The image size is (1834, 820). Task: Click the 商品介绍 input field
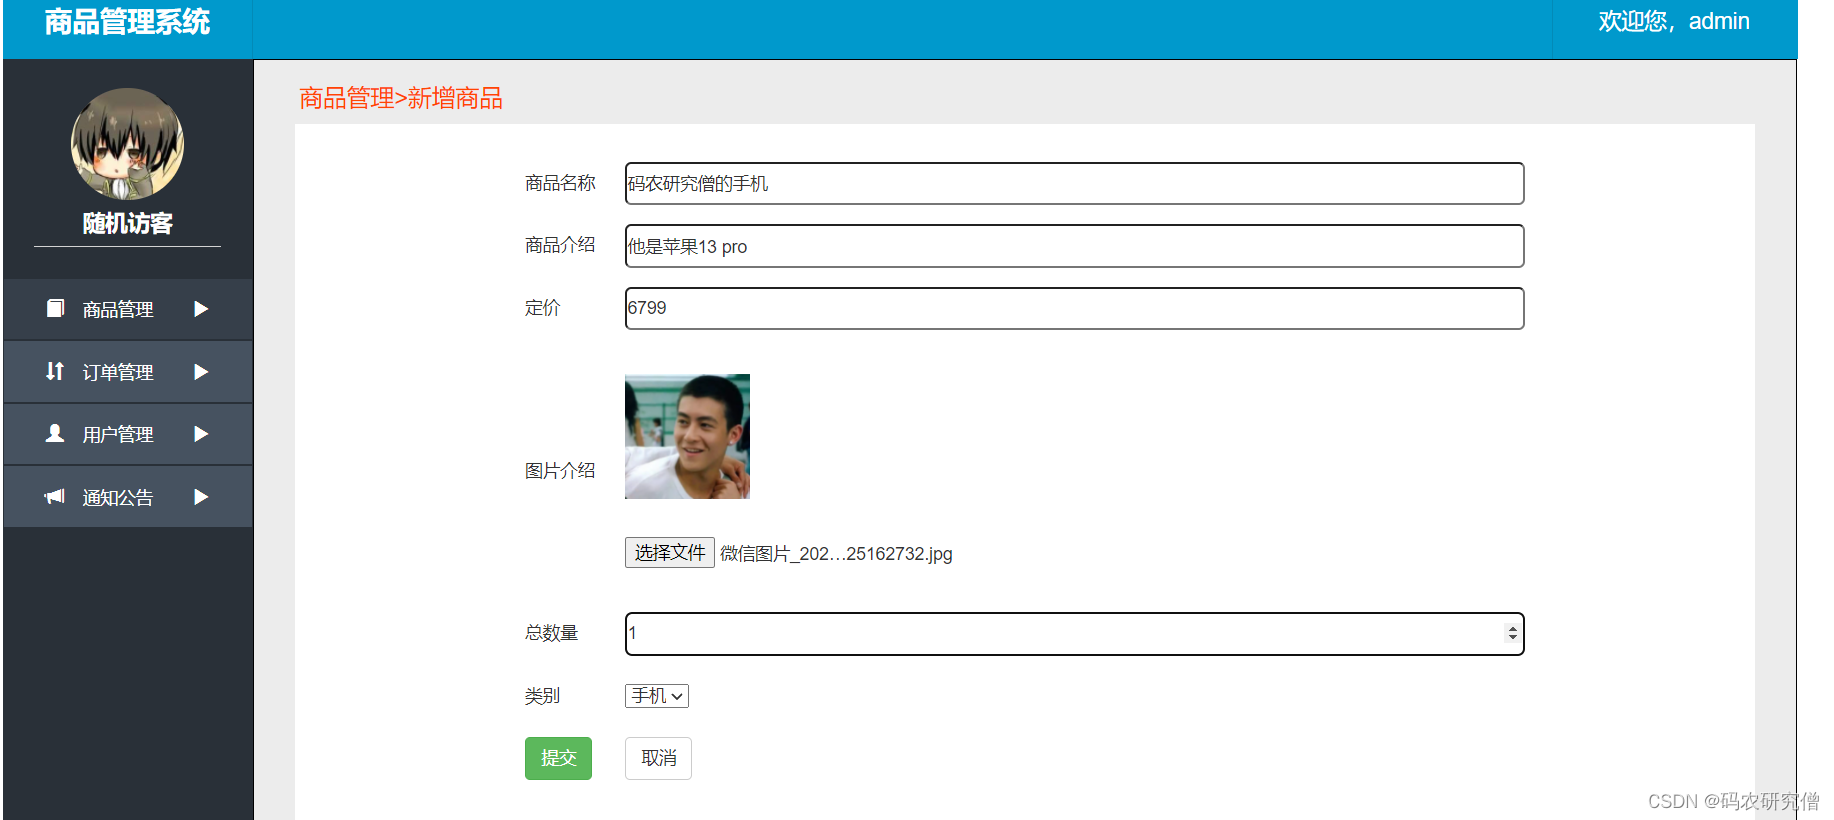(1074, 246)
